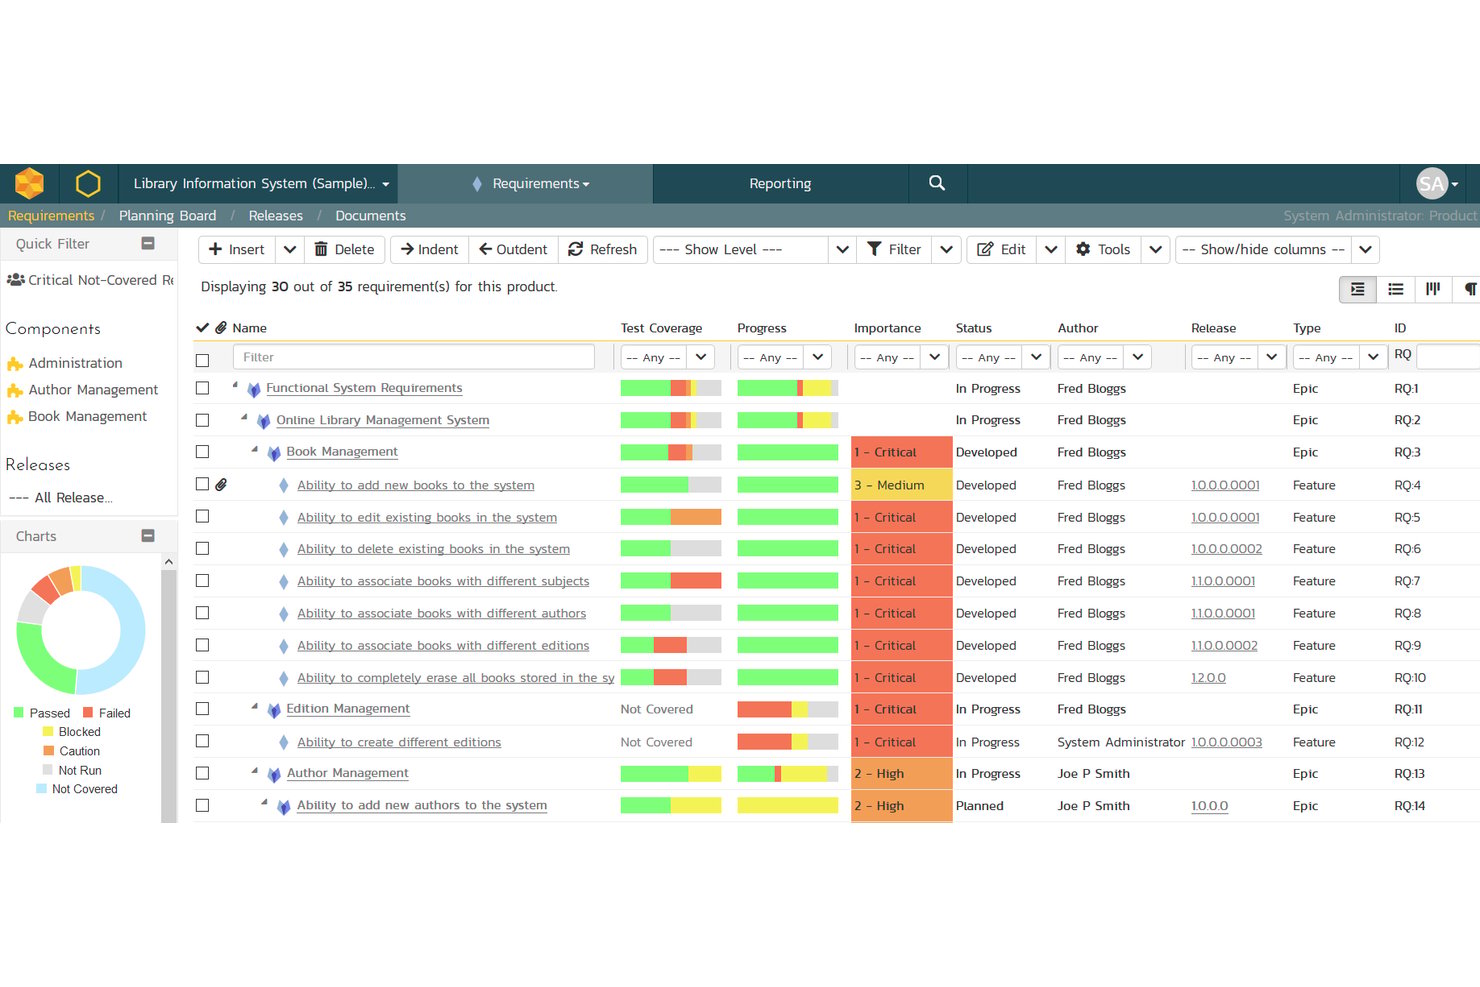This screenshot has width=1480, height=987.
Task: Collapse the Quick Filter panel
Action: (148, 243)
